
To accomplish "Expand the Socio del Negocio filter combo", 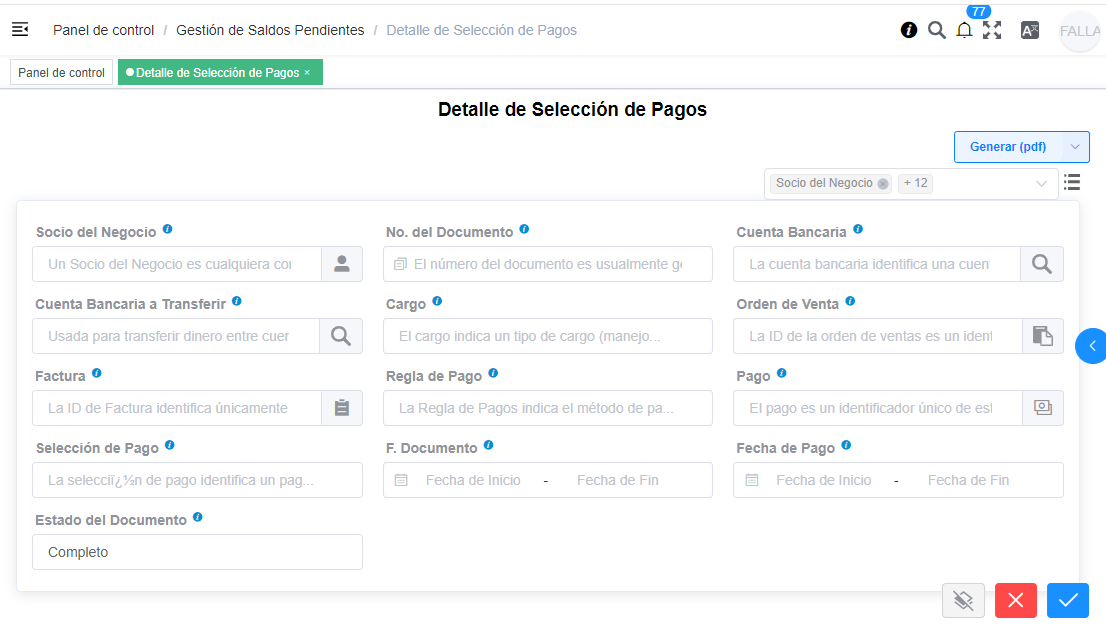I will click(1041, 183).
